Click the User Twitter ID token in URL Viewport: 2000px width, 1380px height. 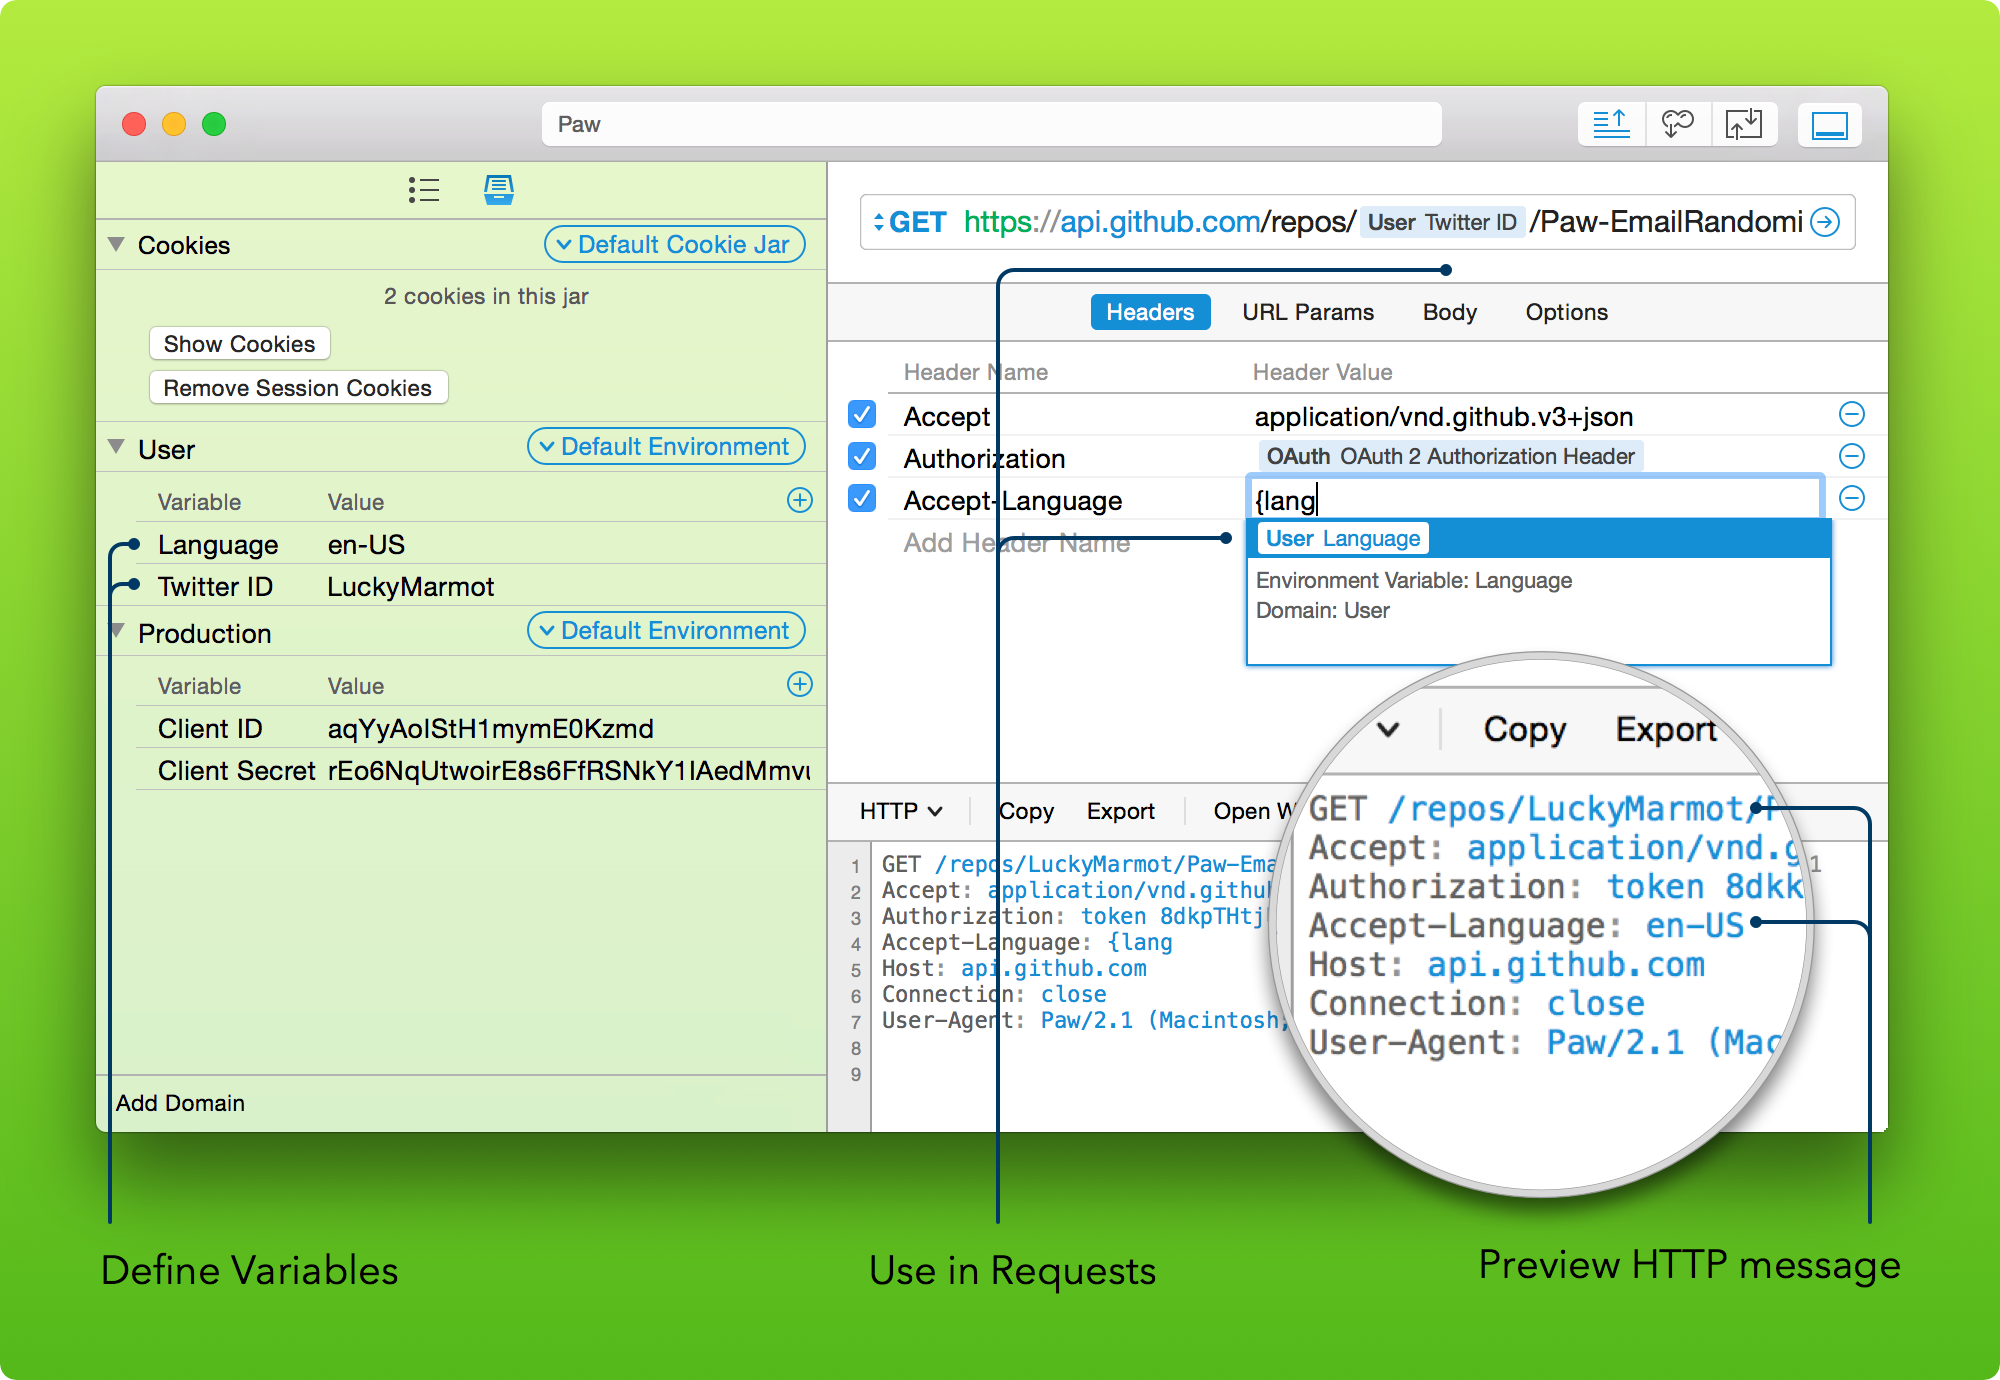[x=1442, y=222]
